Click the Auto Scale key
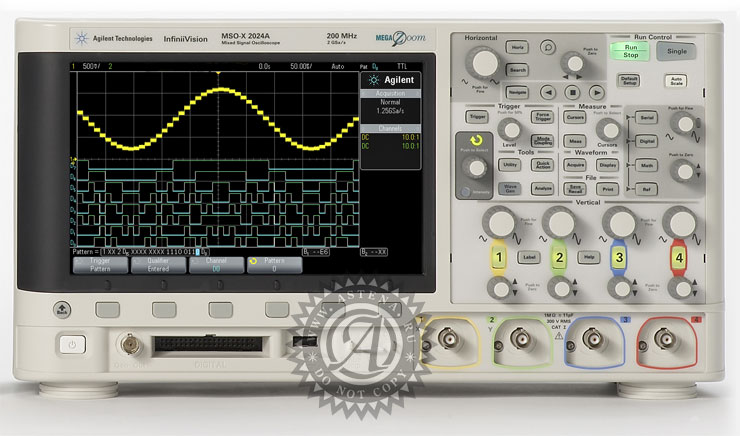 (x=676, y=80)
